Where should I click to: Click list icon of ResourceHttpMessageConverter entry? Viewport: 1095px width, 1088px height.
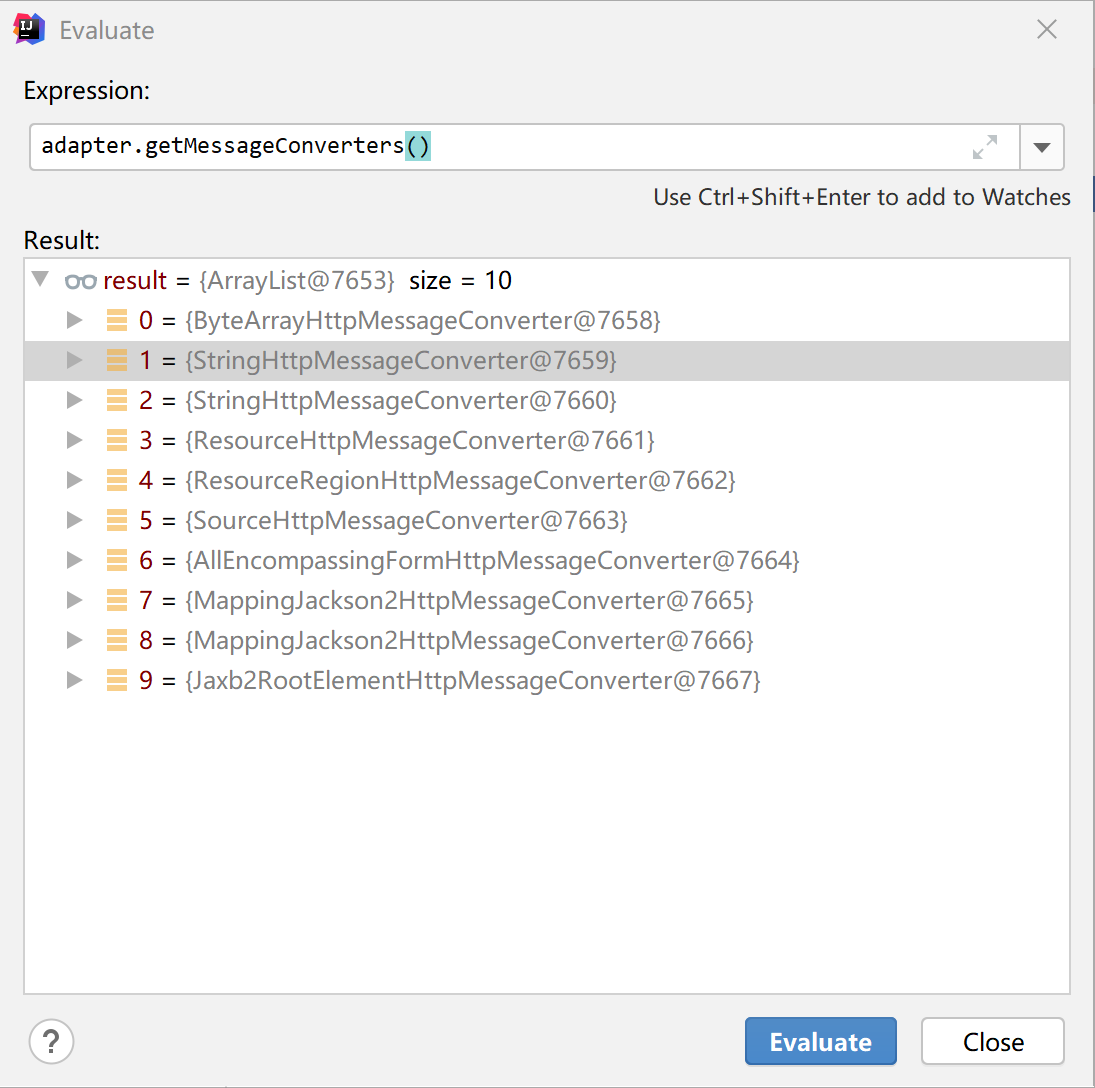[117, 441]
